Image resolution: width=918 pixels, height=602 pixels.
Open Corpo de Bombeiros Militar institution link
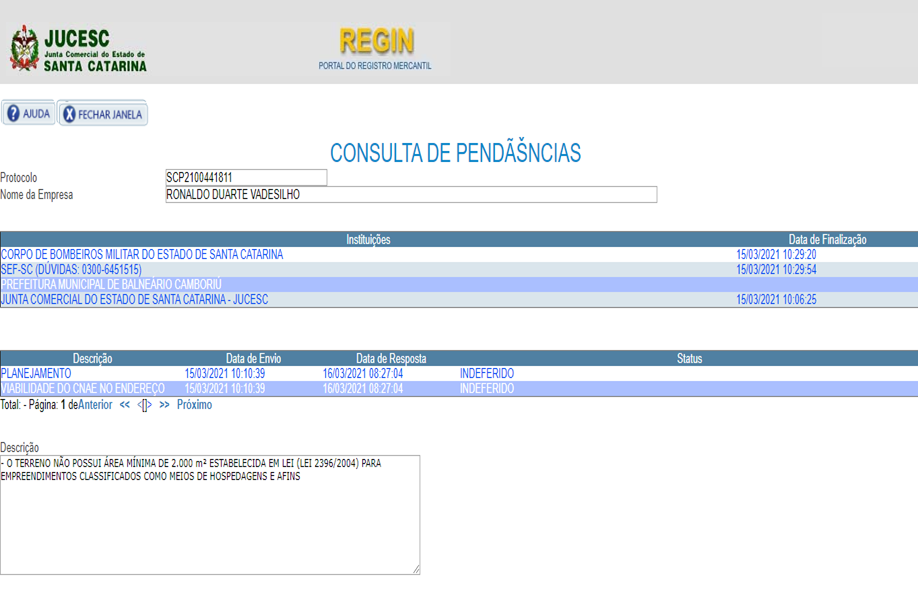[x=142, y=255]
